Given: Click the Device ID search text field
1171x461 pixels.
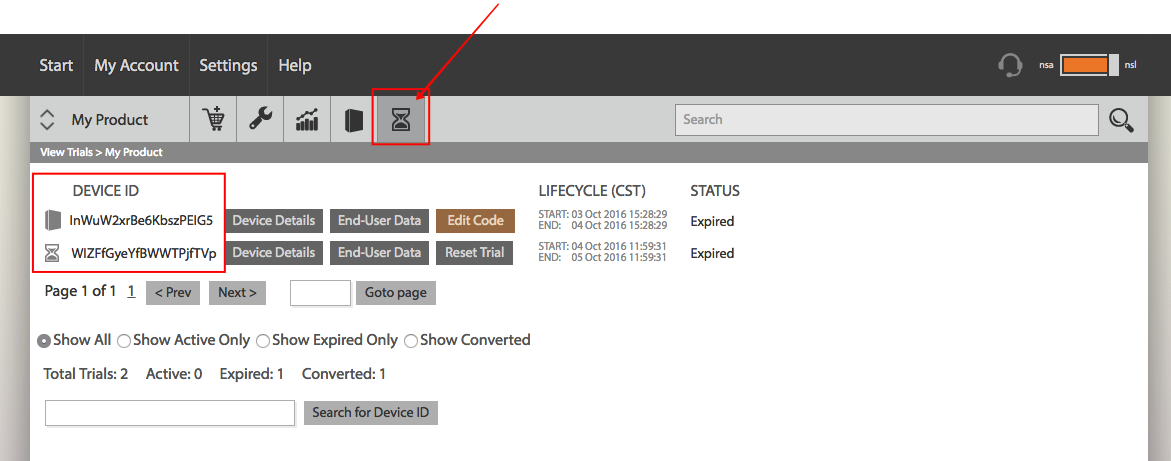Looking at the screenshot, I should 170,412.
